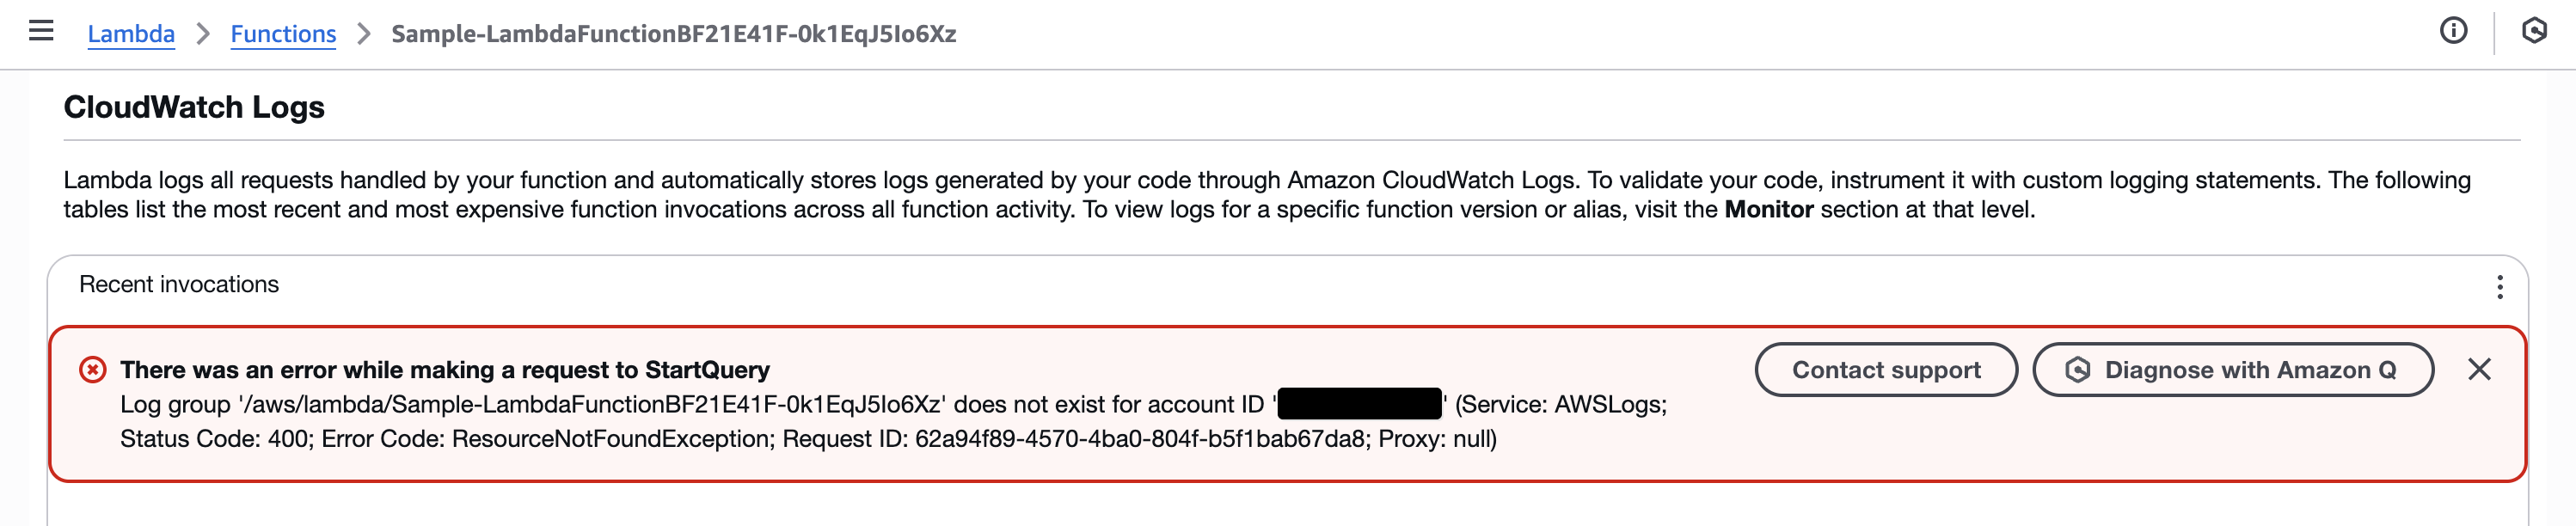Click the log group path in error

click(591, 404)
